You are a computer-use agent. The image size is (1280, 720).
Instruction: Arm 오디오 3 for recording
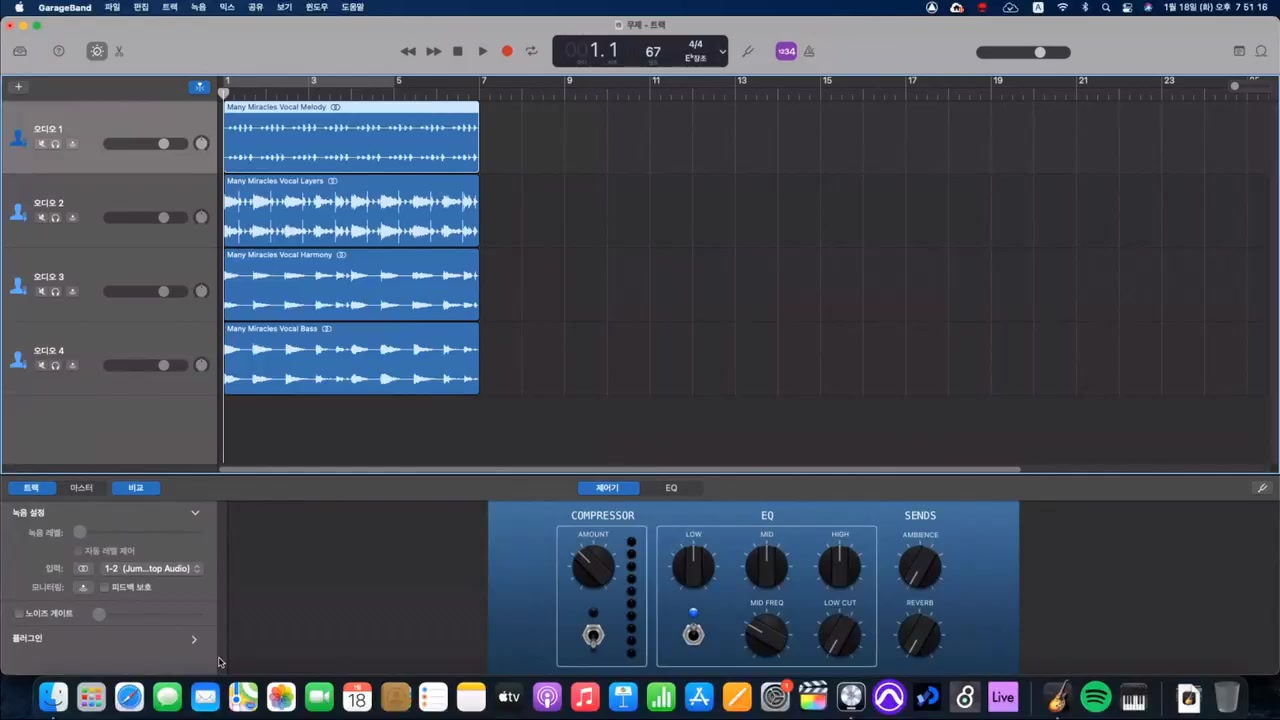point(72,290)
